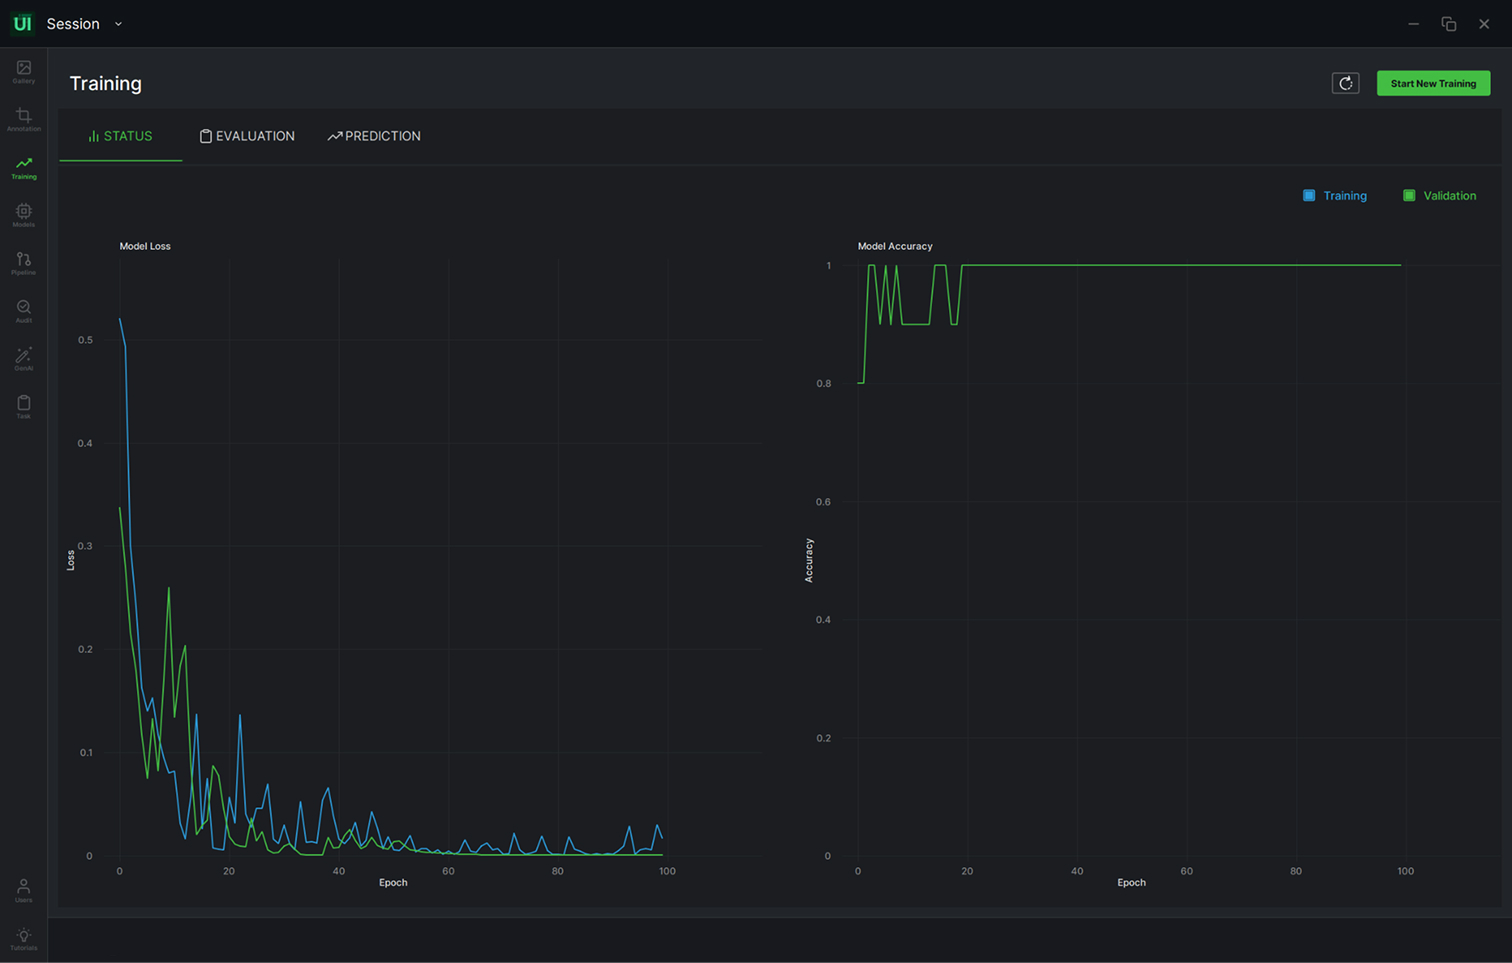The height and width of the screenshot is (963, 1512).
Task: Open the Gallery section in the sidebar
Action: click(x=23, y=72)
